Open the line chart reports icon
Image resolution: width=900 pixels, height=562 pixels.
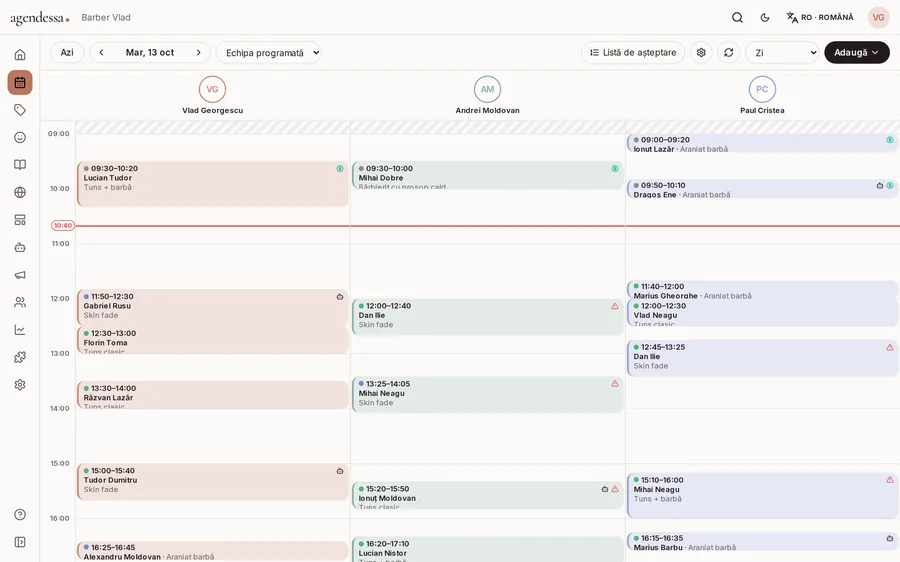pyautogui.click(x=20, y=330)
